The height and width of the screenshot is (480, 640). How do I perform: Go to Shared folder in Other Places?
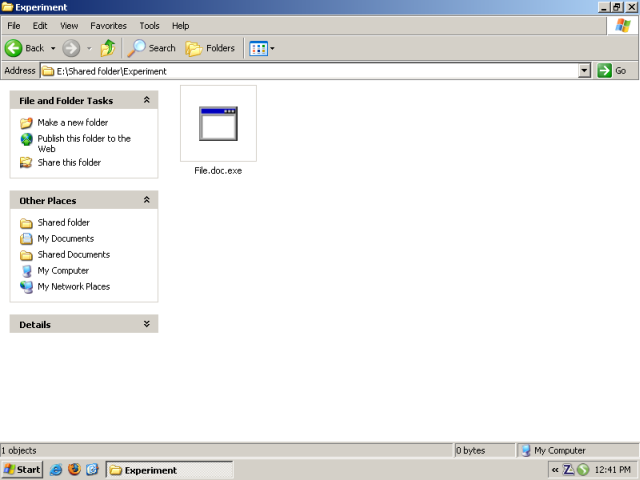[x=64, y=222]
